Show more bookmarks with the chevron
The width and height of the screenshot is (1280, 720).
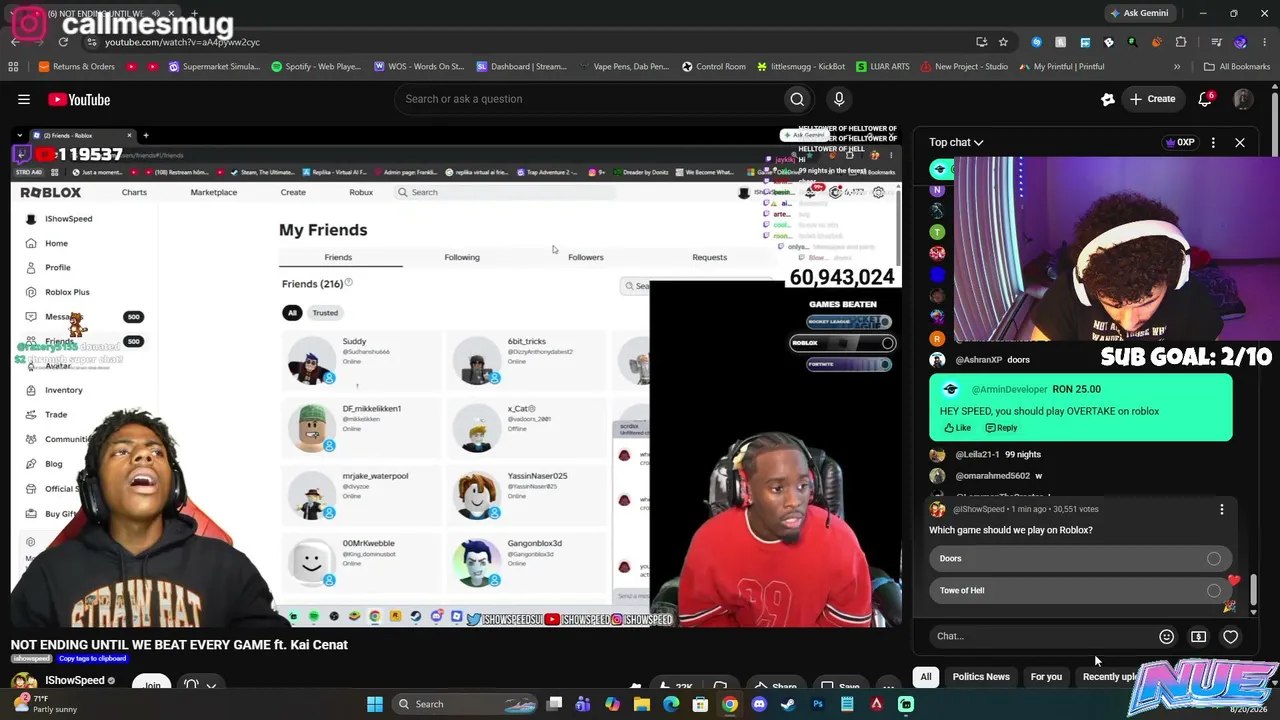click(x=1177, y=67)
